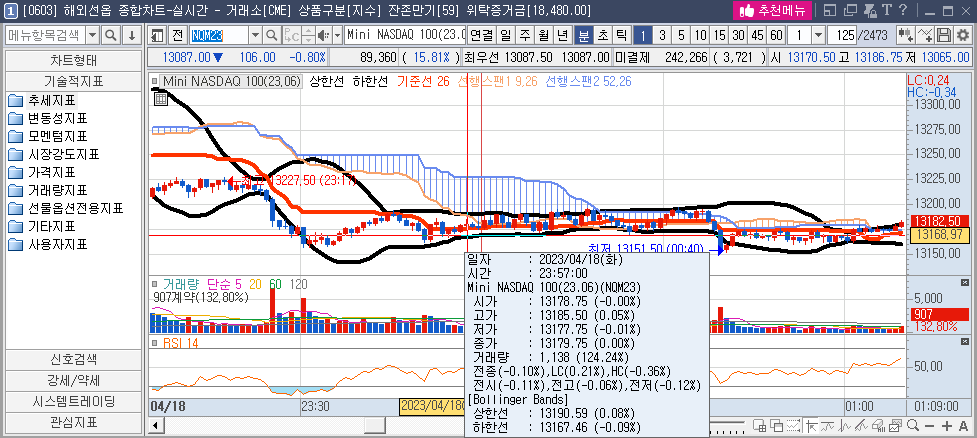977x438 pixels.
Task: Select the crosshair cursor tool in bottom toolbar
Action: pos(811,426)
